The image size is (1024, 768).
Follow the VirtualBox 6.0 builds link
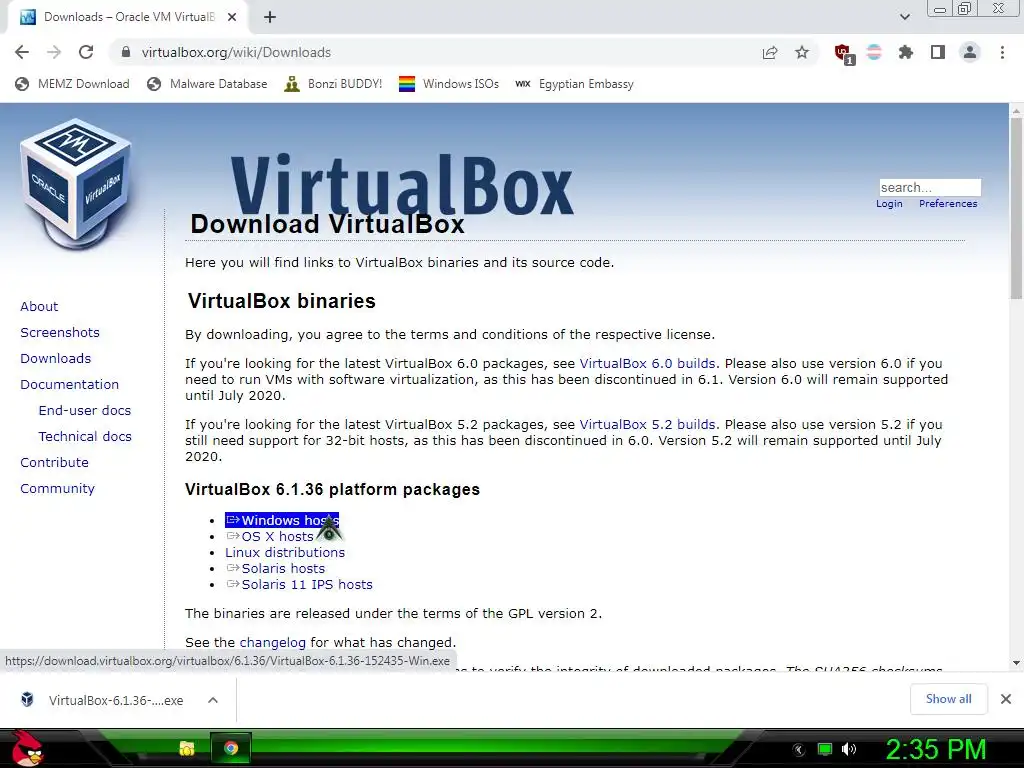click(647, 364)
